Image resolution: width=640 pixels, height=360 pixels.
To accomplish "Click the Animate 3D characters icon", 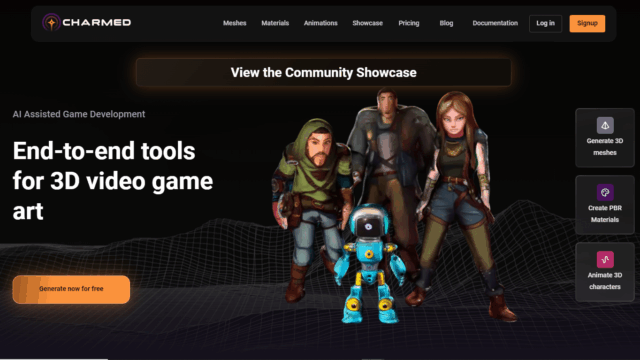I will coord(605,259).
